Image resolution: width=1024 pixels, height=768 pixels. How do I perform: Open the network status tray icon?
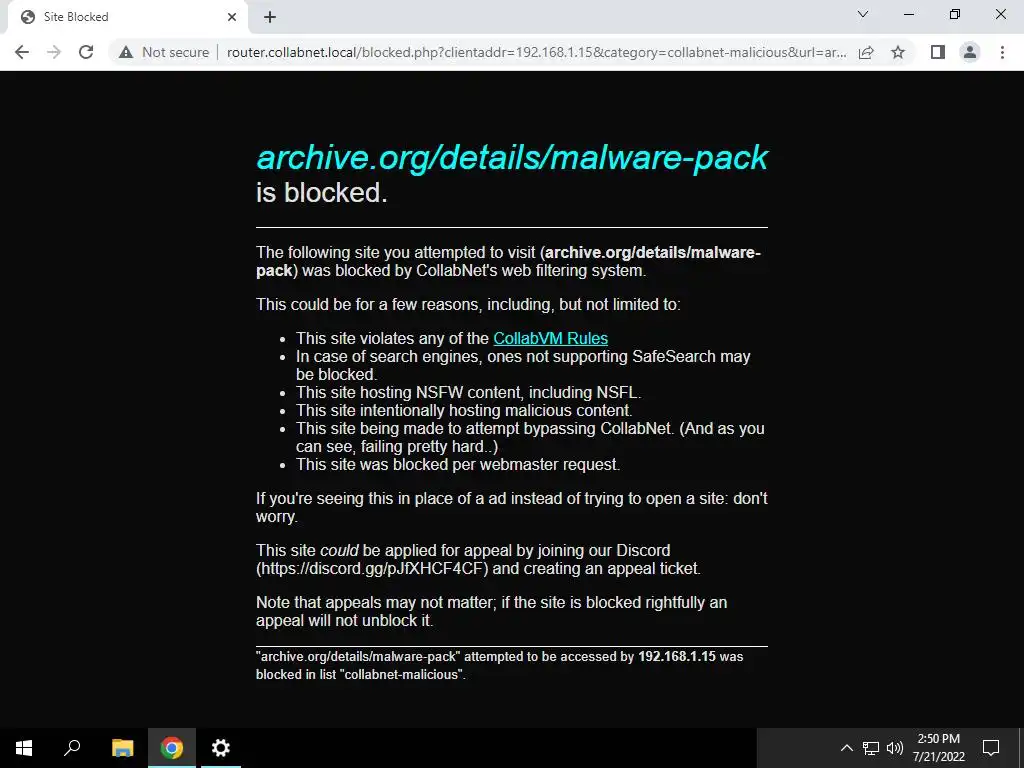(x=871, y=748)
